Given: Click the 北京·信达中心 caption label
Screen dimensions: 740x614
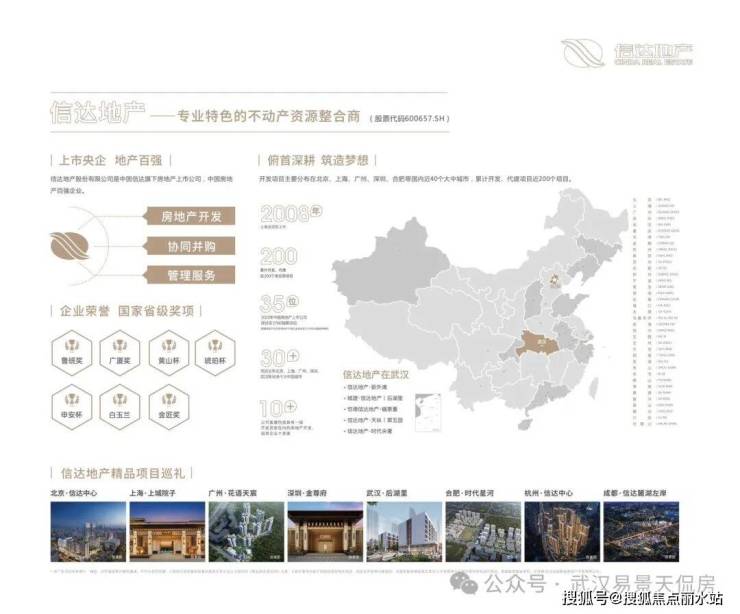Looking at the screenshot, I should 74,493.
